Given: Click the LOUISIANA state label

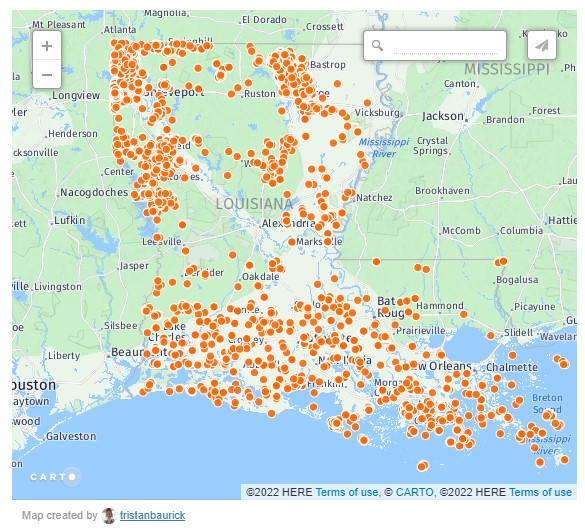Looking at the screenshot, I should pos(254,204).
